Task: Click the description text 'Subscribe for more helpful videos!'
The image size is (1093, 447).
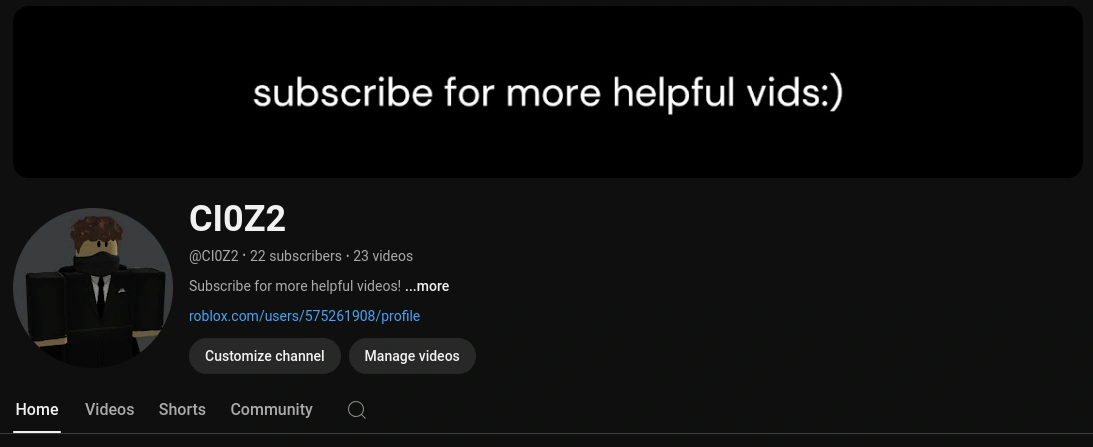Action: coord(295,286)
